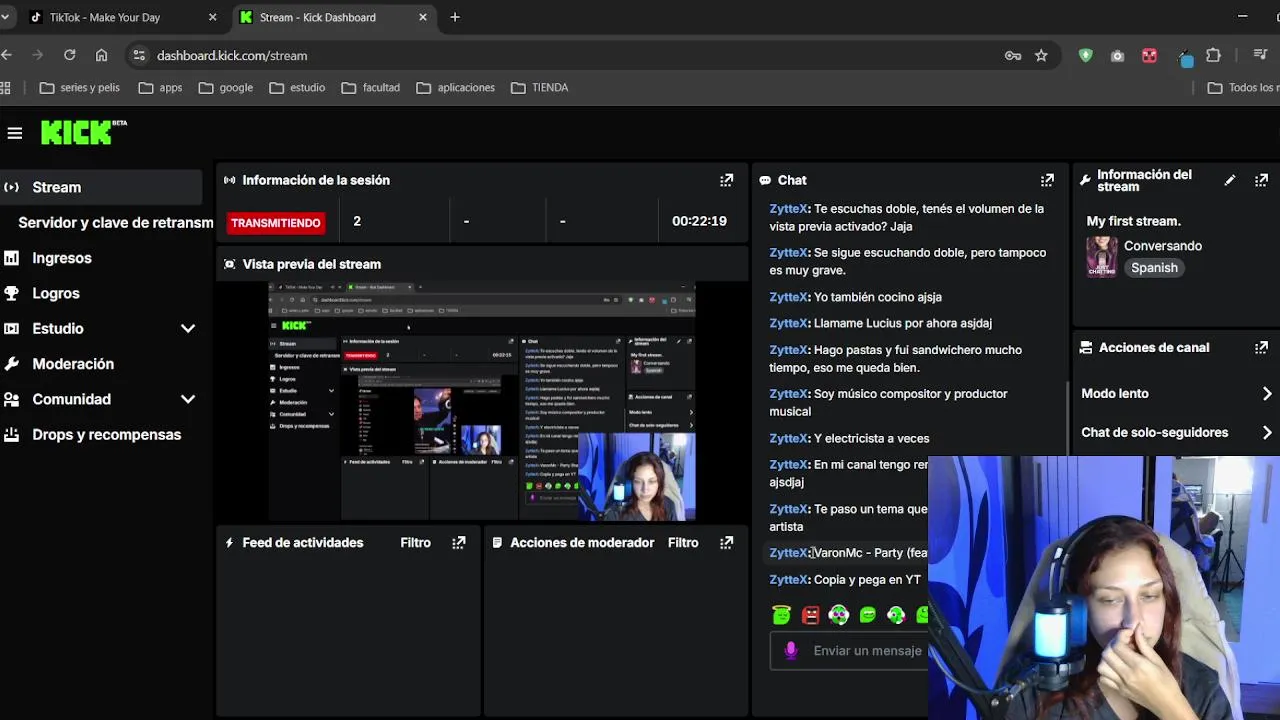This screenshot has height=720, width=1280.
Task: Open the Todos los marcadores folder
Action: (x=1243, y=87)
